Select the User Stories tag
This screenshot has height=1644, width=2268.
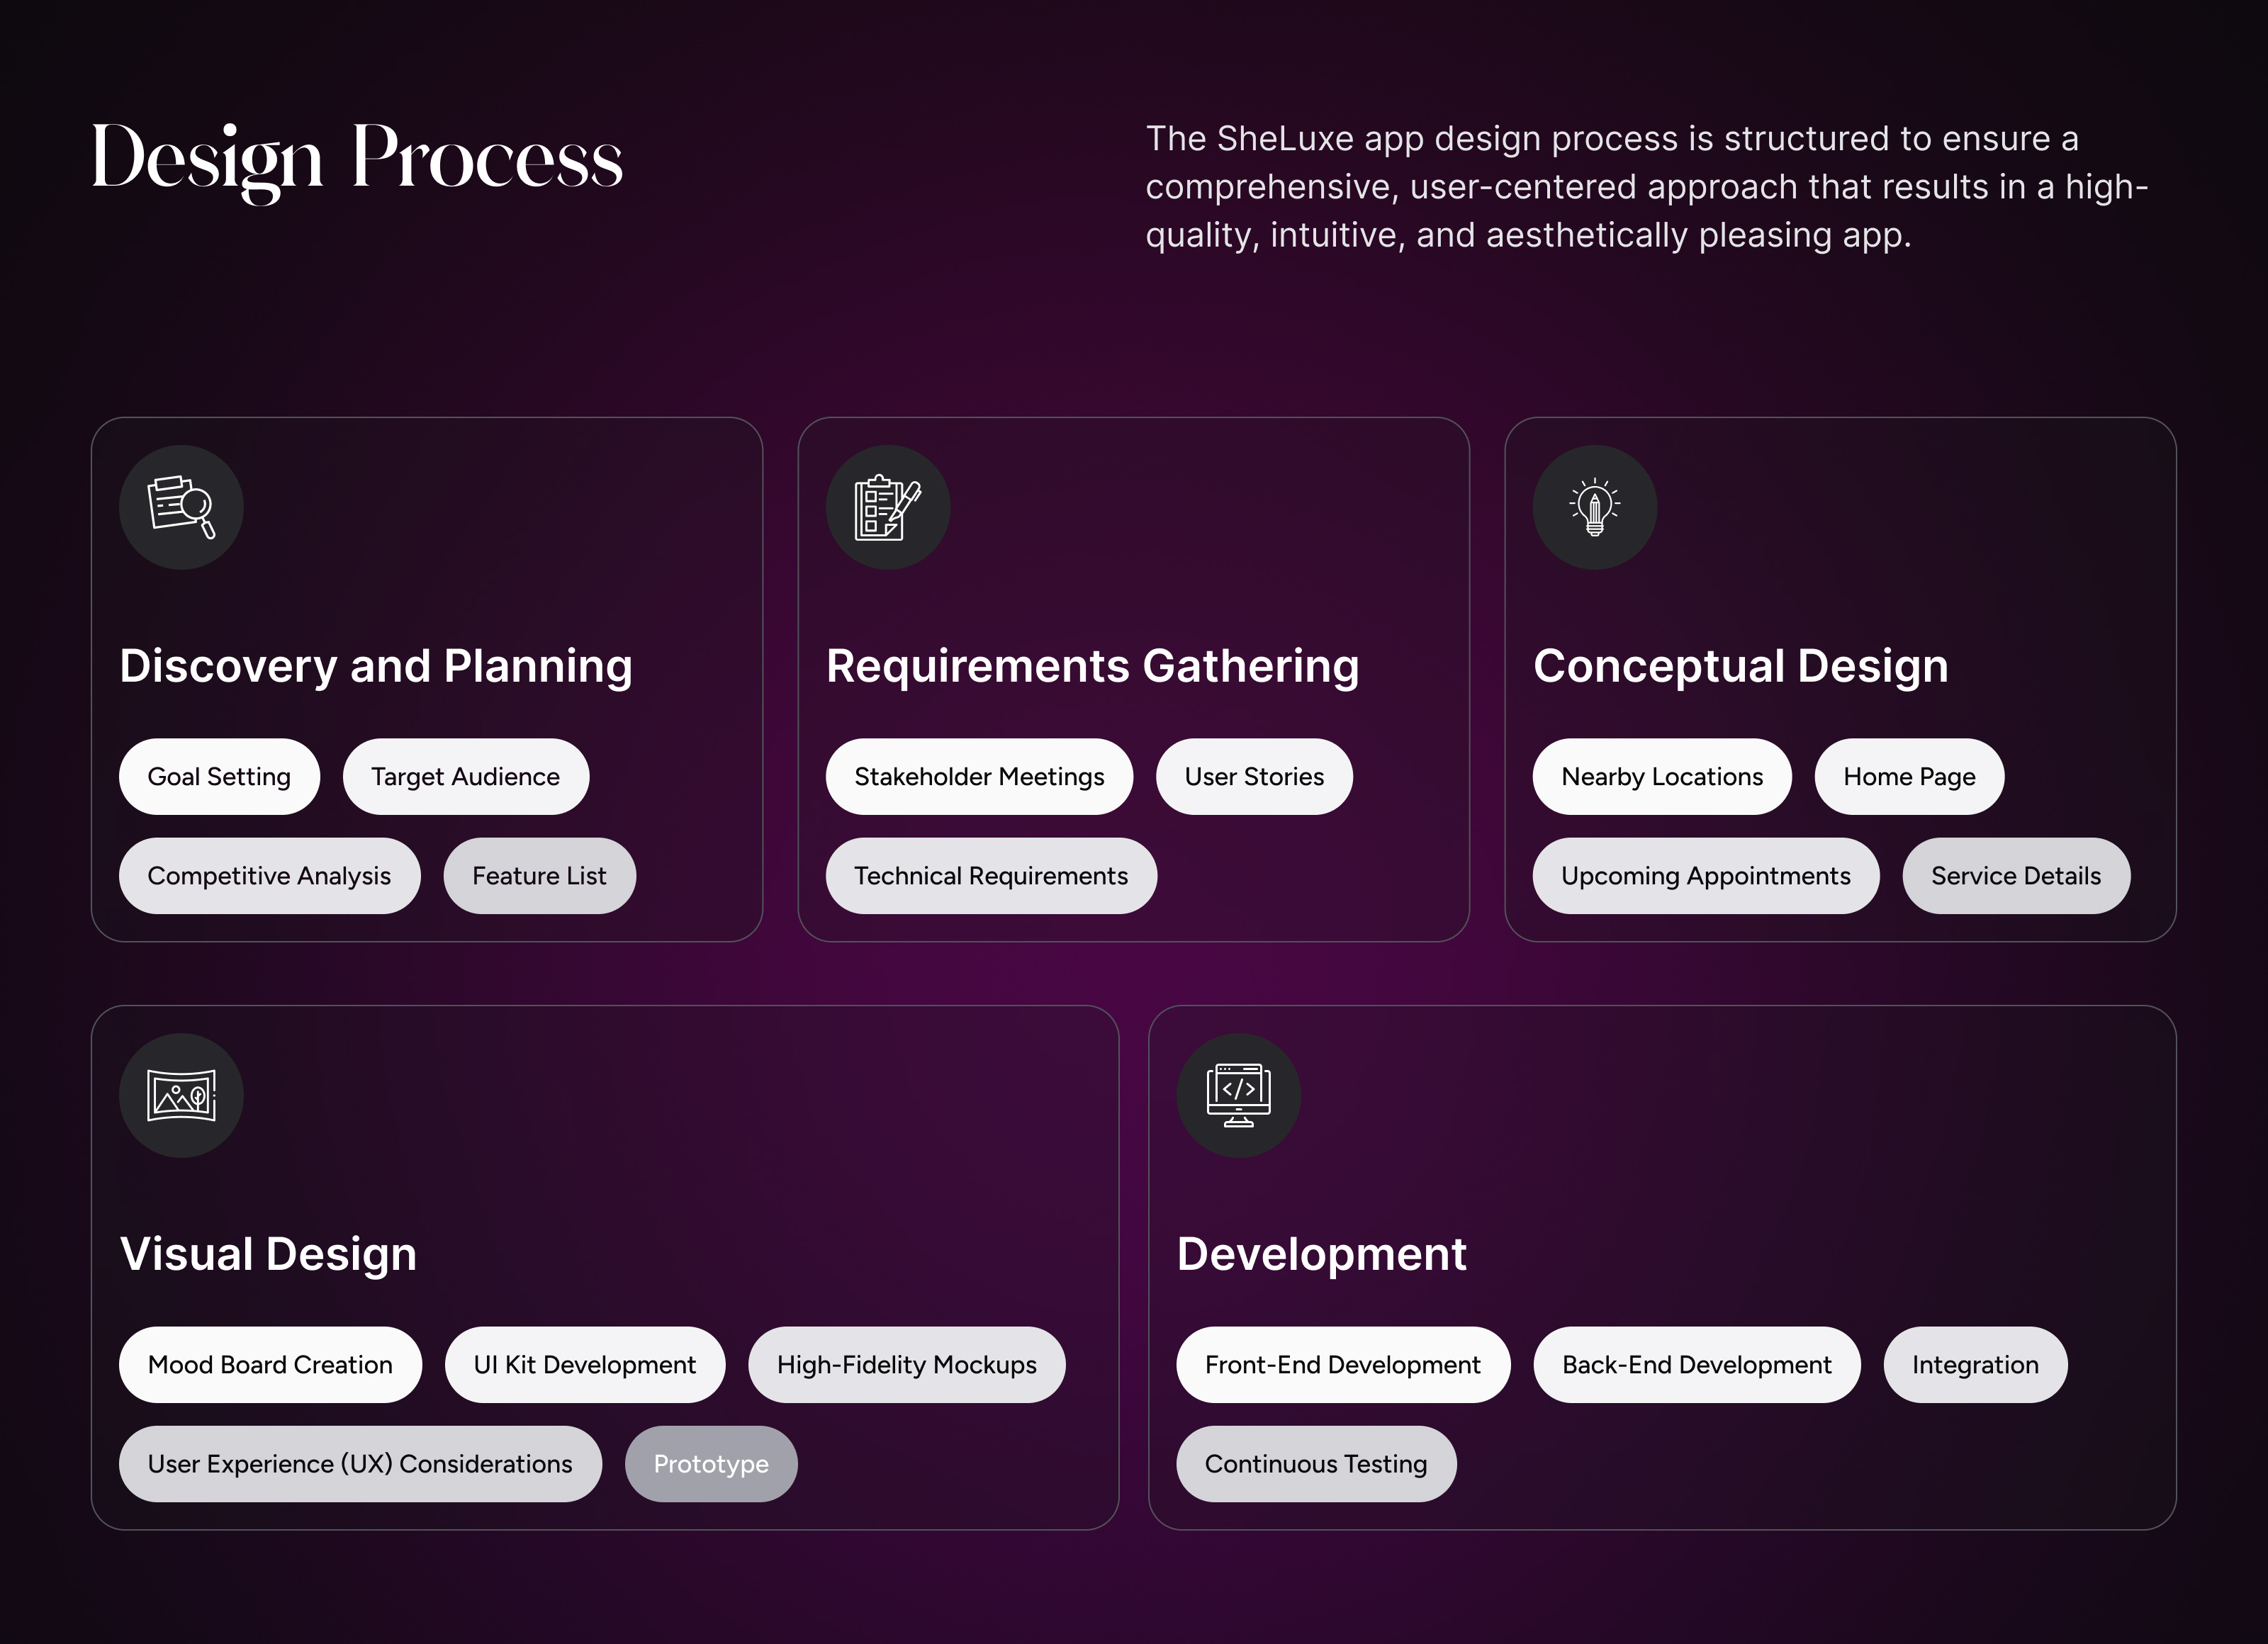coord(1254,777)
